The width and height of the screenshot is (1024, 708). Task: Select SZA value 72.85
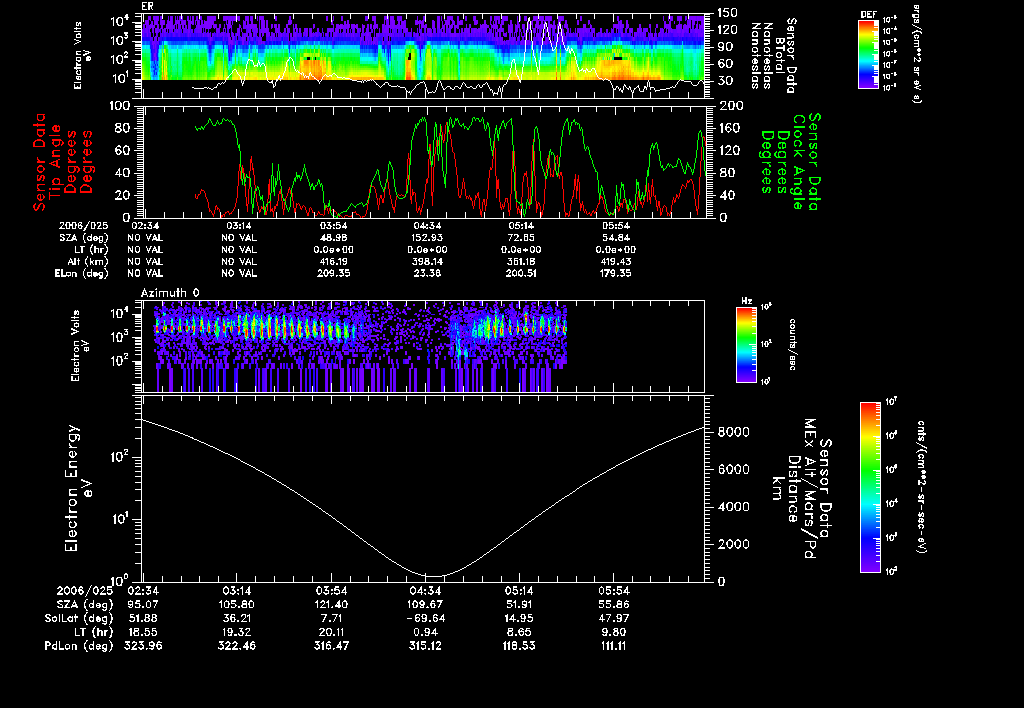coord(521,238)
